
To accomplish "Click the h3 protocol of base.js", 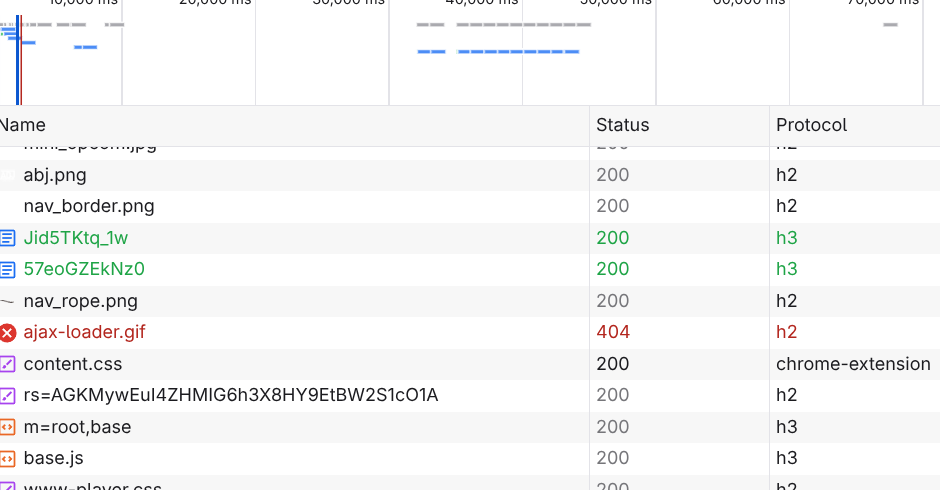I will [787, 458].
